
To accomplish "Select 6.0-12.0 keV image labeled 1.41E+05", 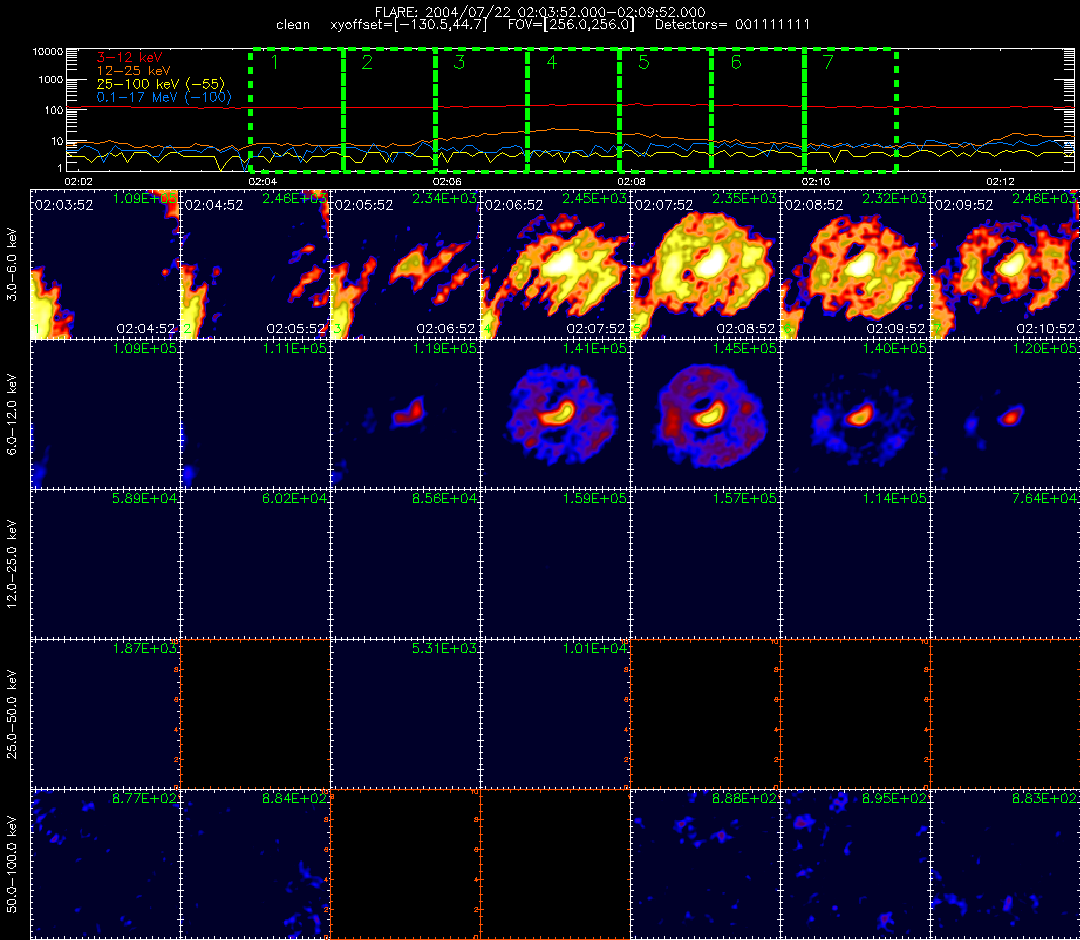I will (x=555, y=415).
